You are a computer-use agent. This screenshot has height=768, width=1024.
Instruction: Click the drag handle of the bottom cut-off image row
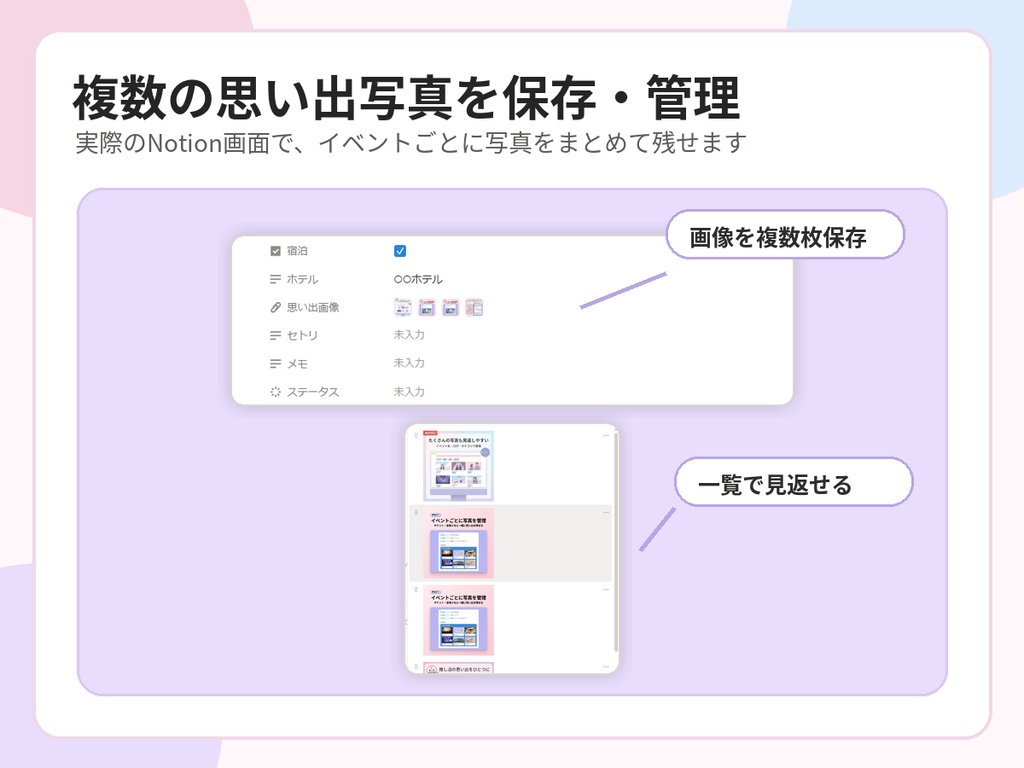pos(417,667)
